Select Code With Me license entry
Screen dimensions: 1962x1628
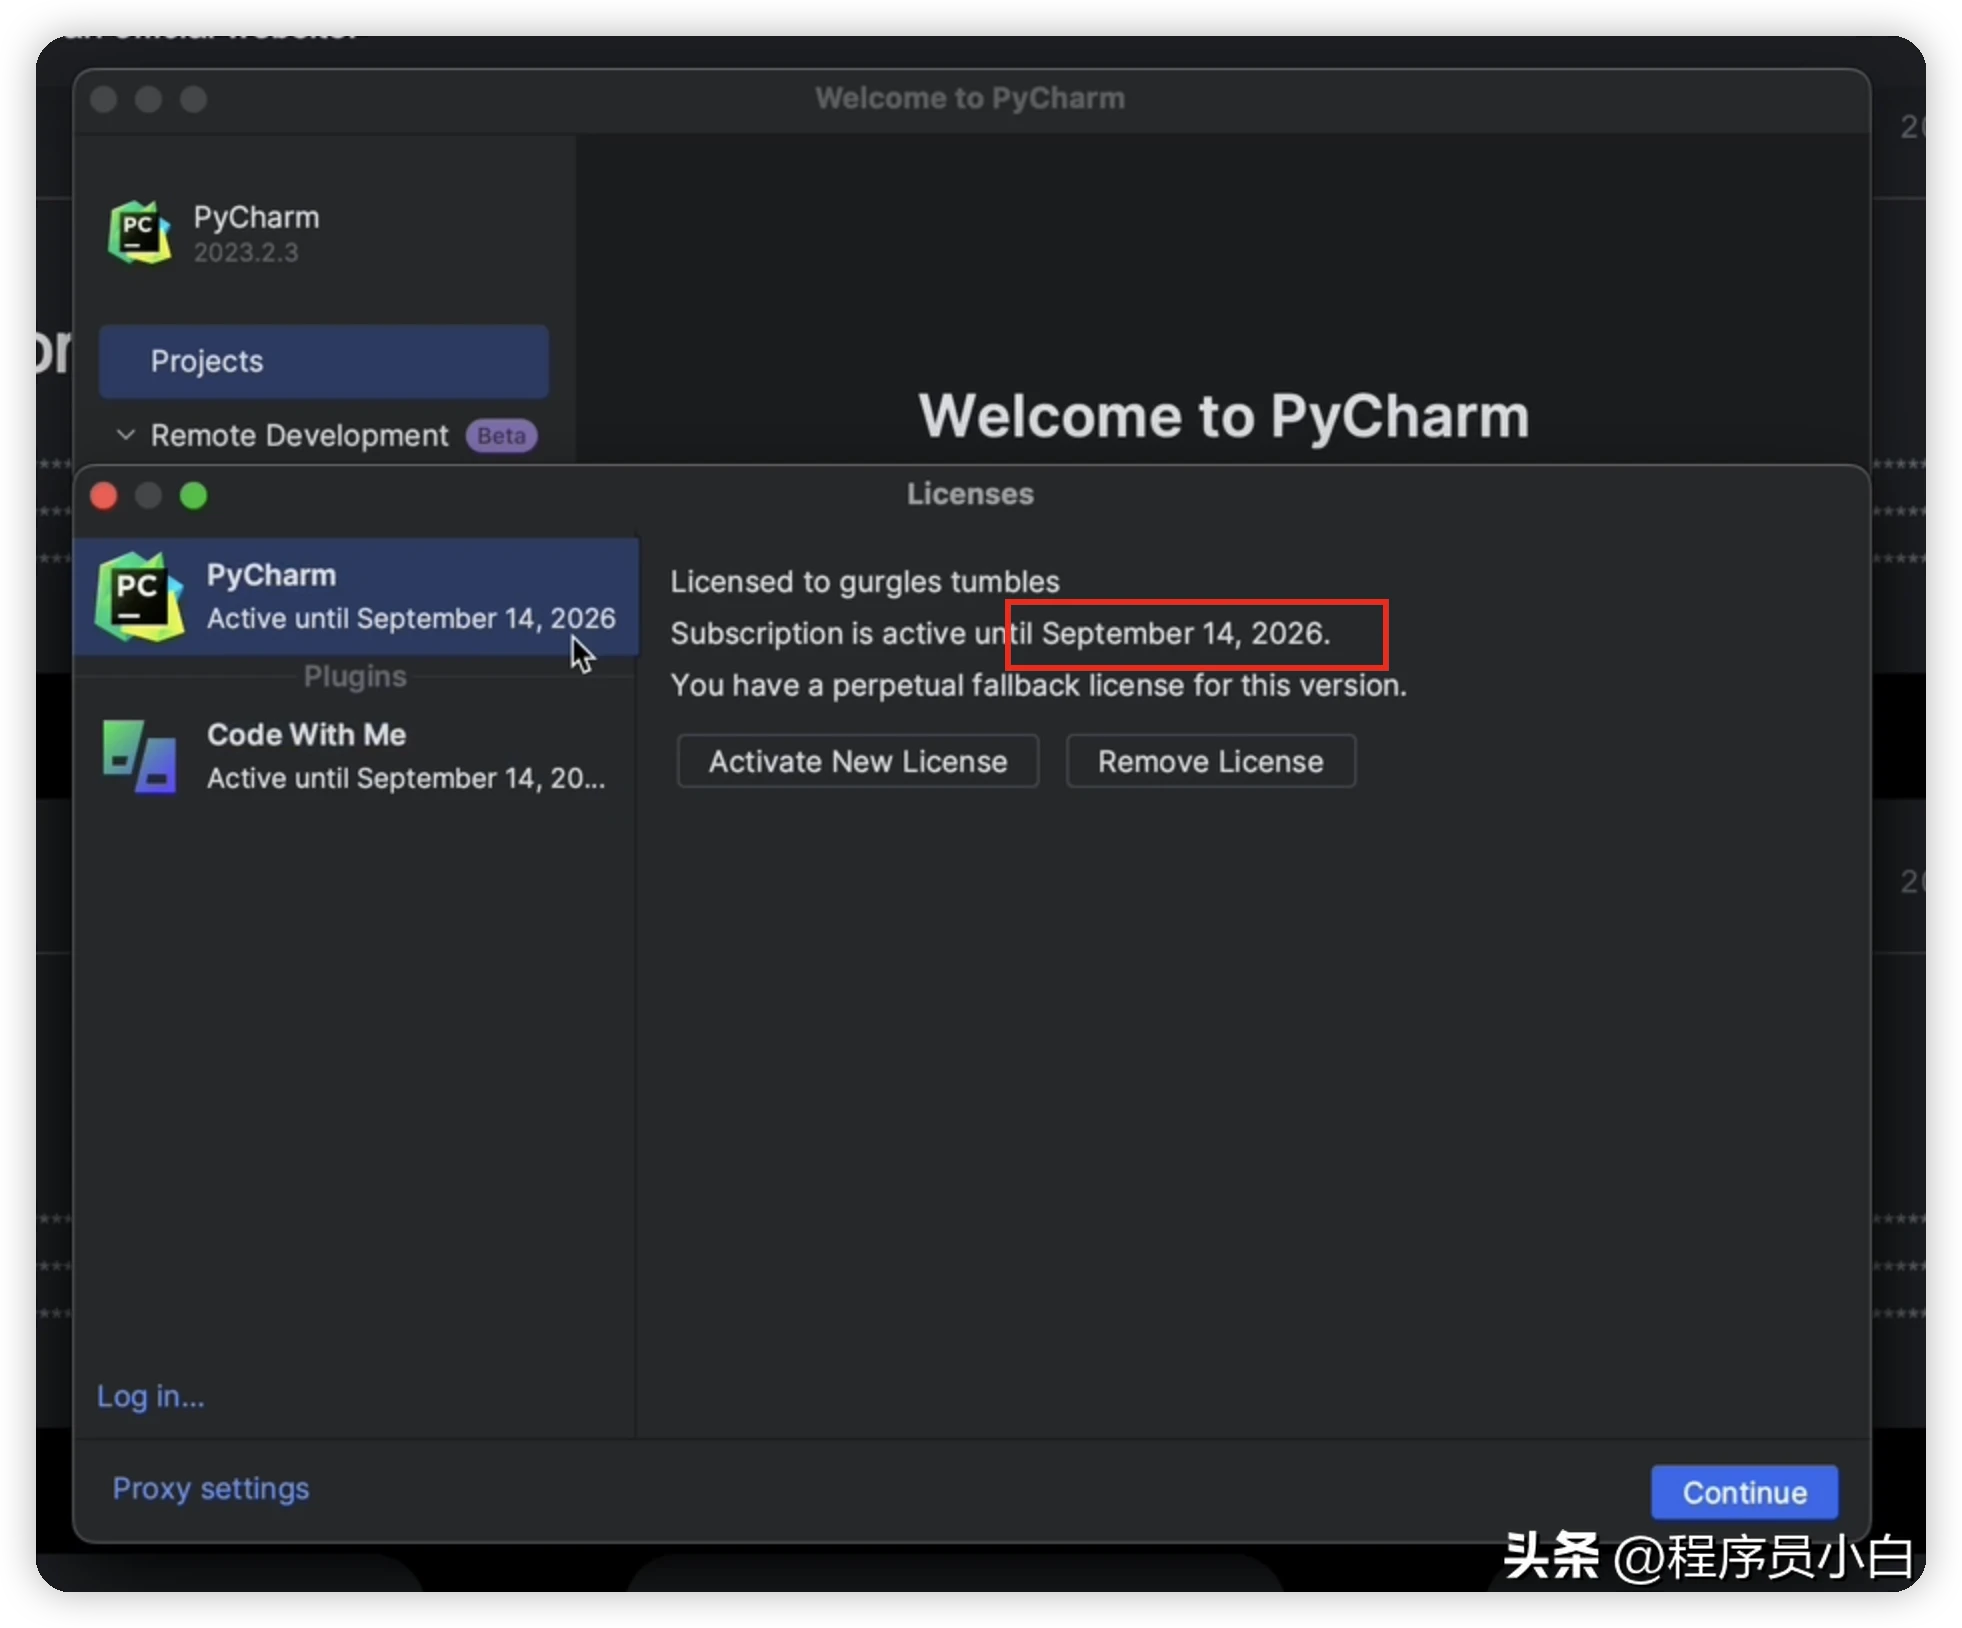point(356,756)
